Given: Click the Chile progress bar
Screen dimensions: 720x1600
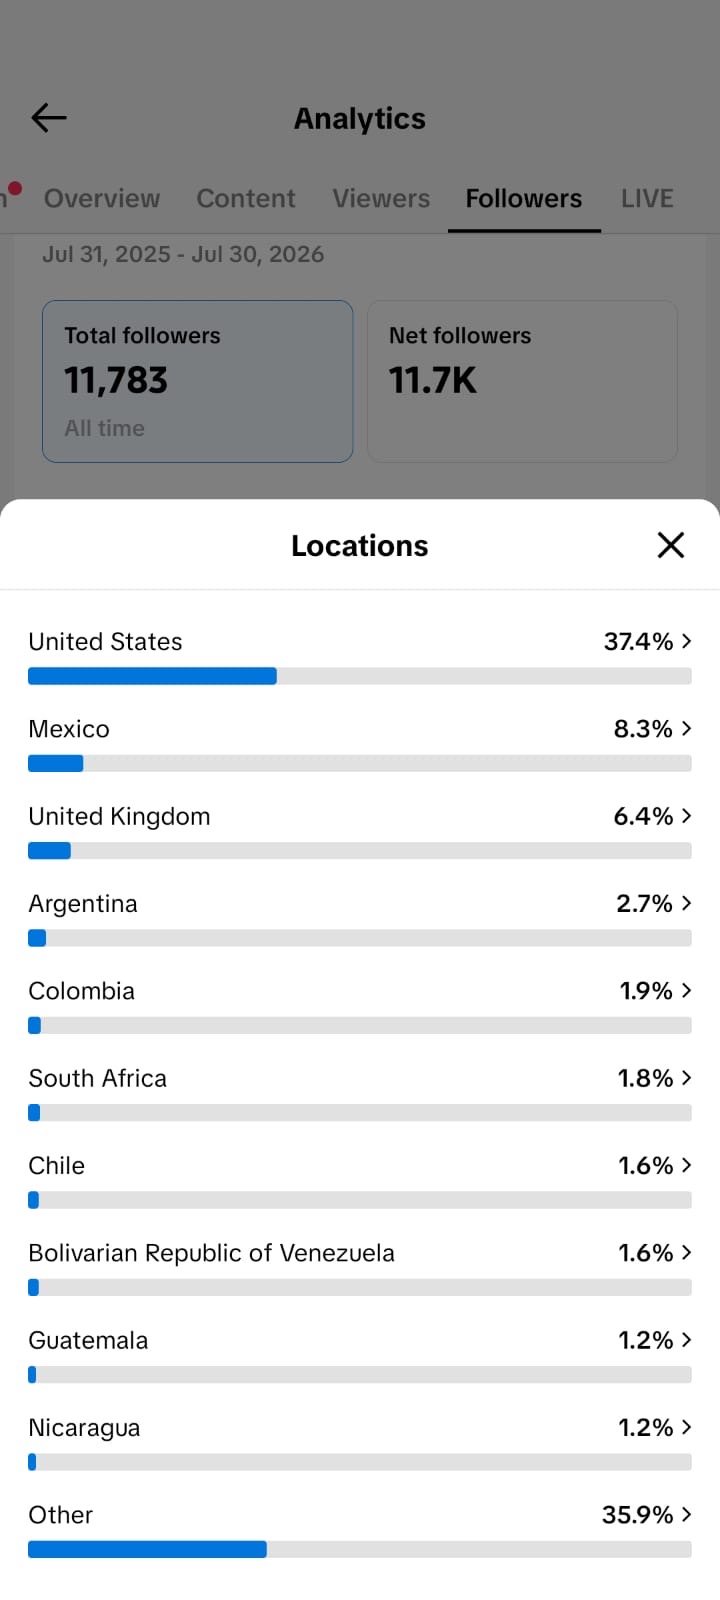Looking at the screenshot, I should (360, 1200).
